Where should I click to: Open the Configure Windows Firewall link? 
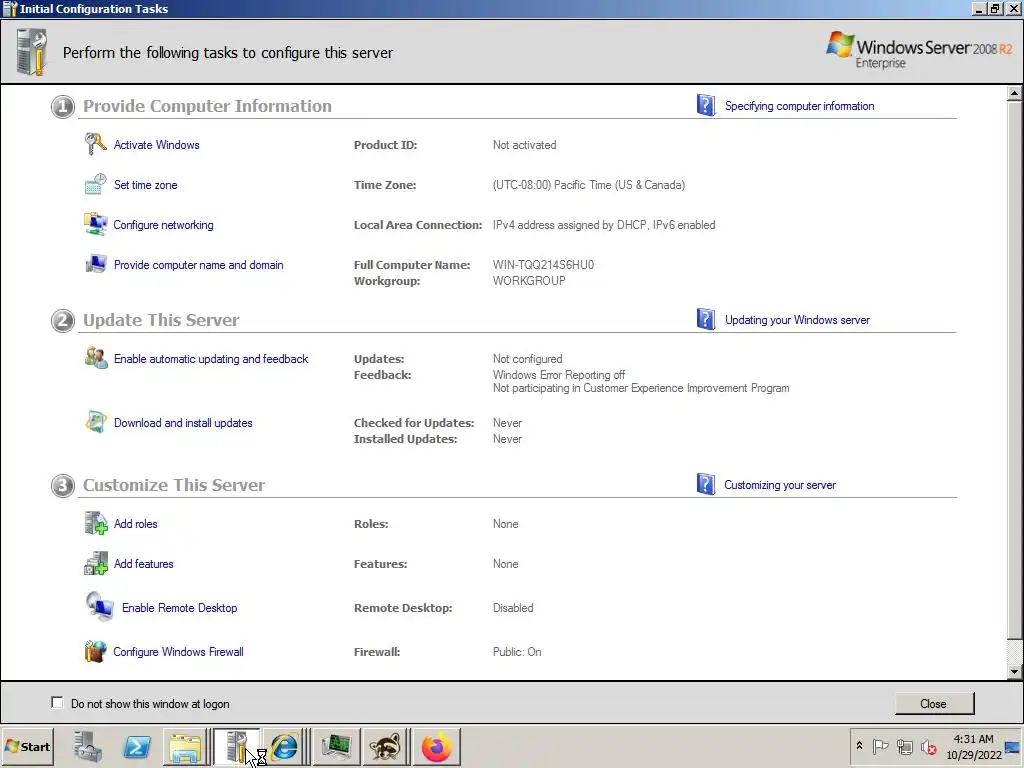(178, 652)
